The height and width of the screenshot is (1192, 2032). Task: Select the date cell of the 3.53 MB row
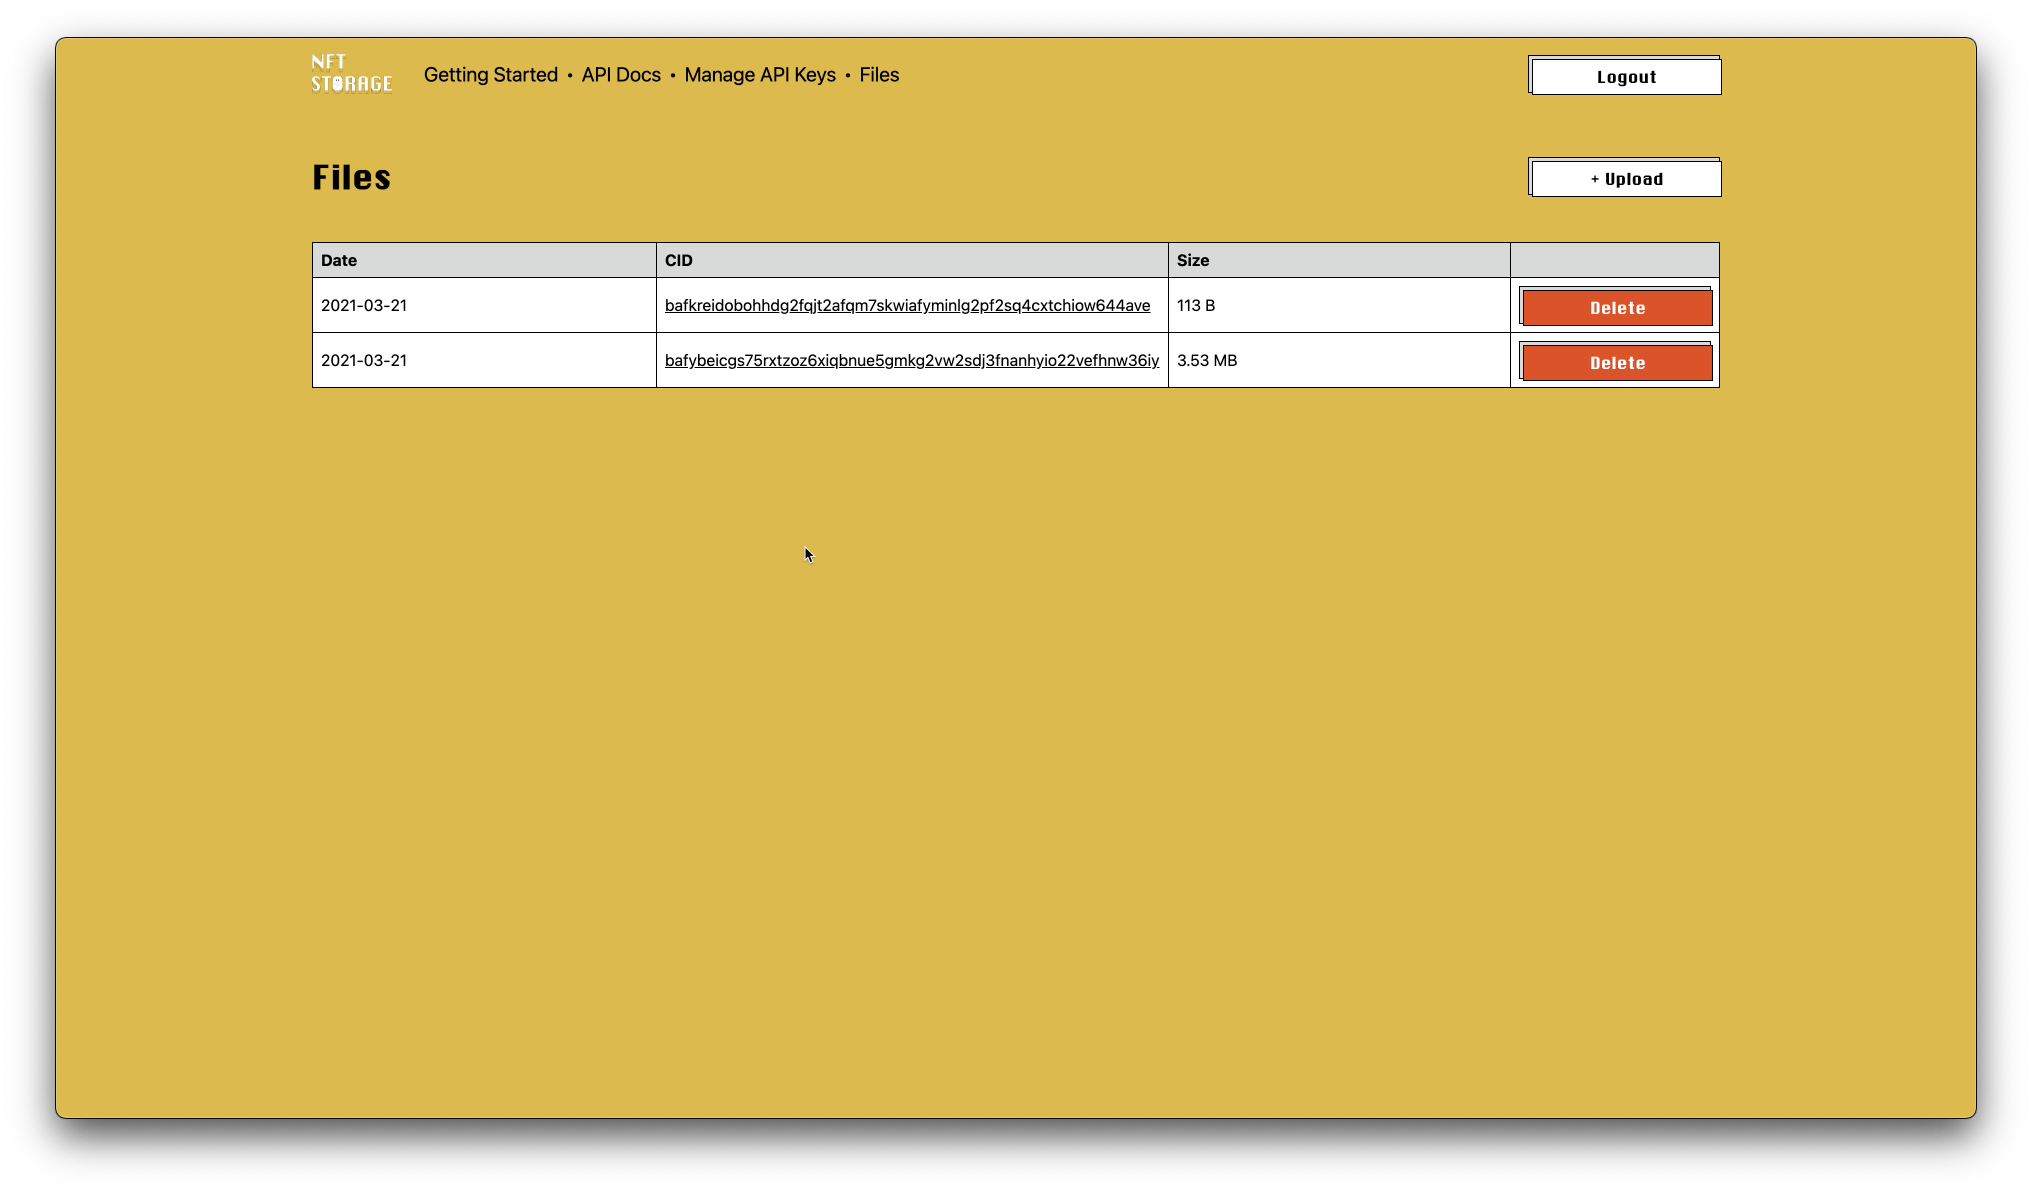[484, 360]
